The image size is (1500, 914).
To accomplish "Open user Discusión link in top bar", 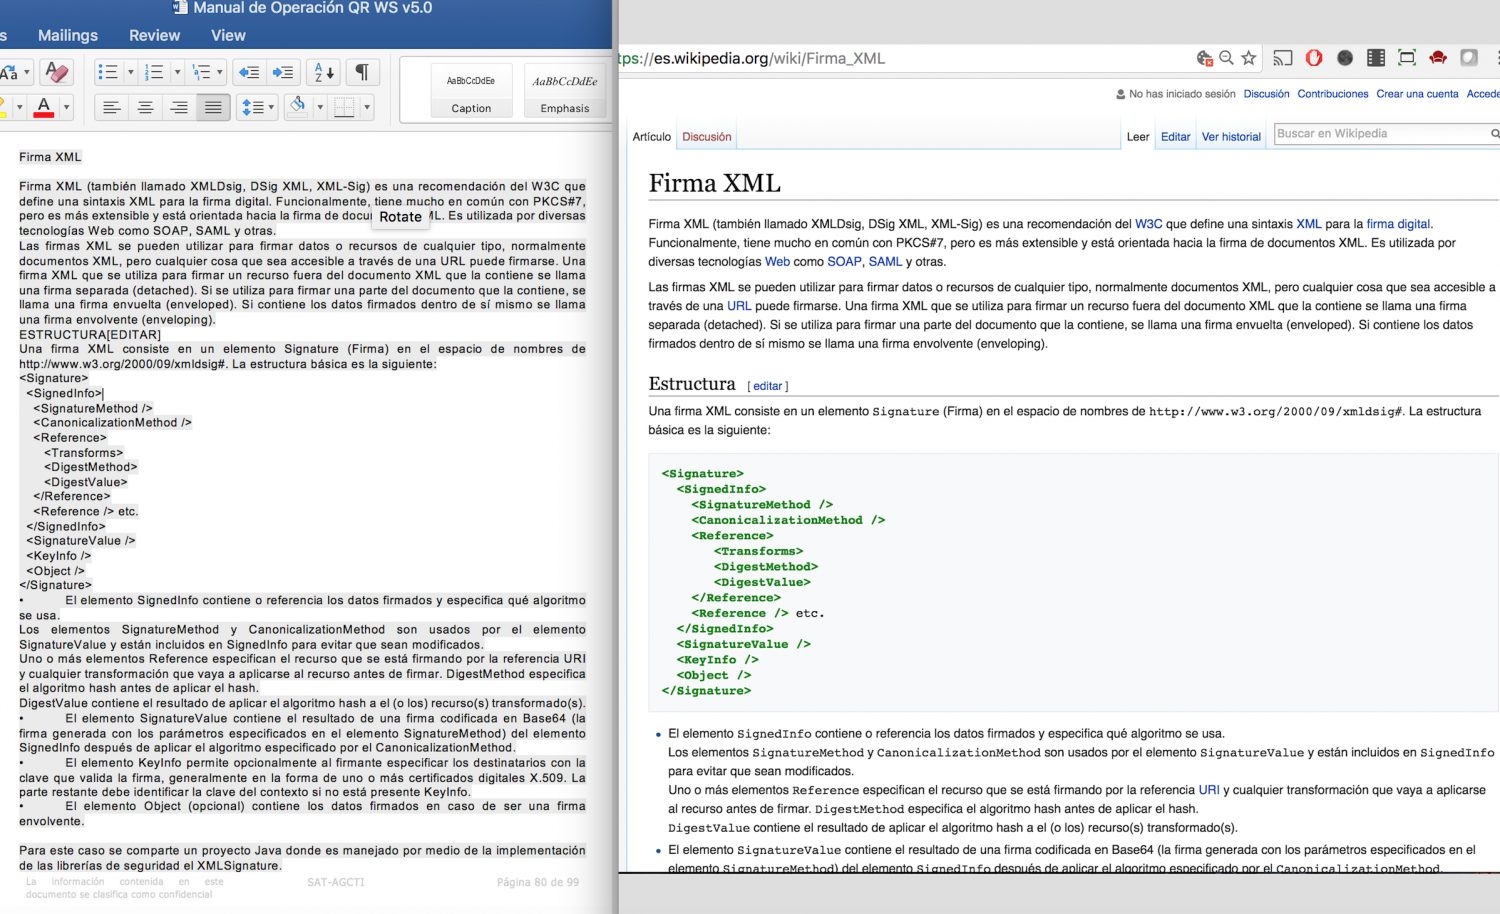I will [1266, 94].
